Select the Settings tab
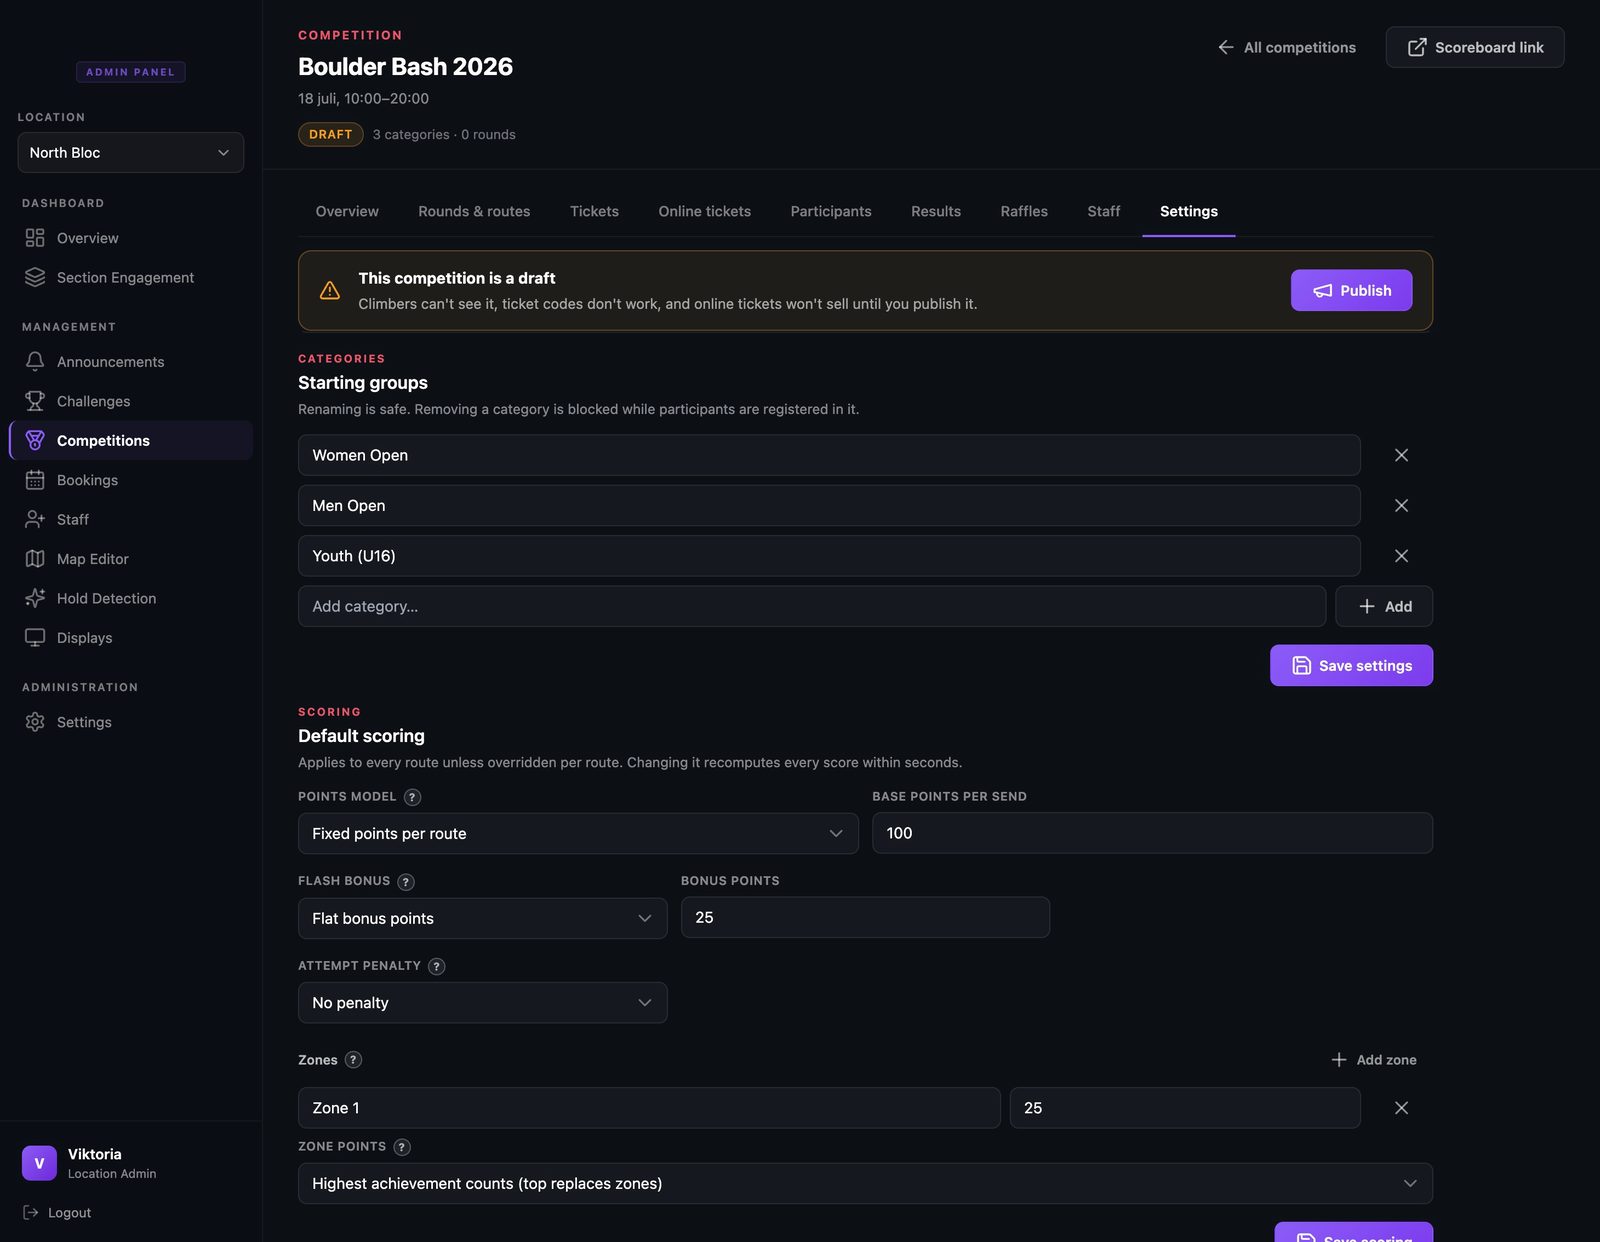The height and width of the screenshot is (1242, 1600). coord(1189,211)
